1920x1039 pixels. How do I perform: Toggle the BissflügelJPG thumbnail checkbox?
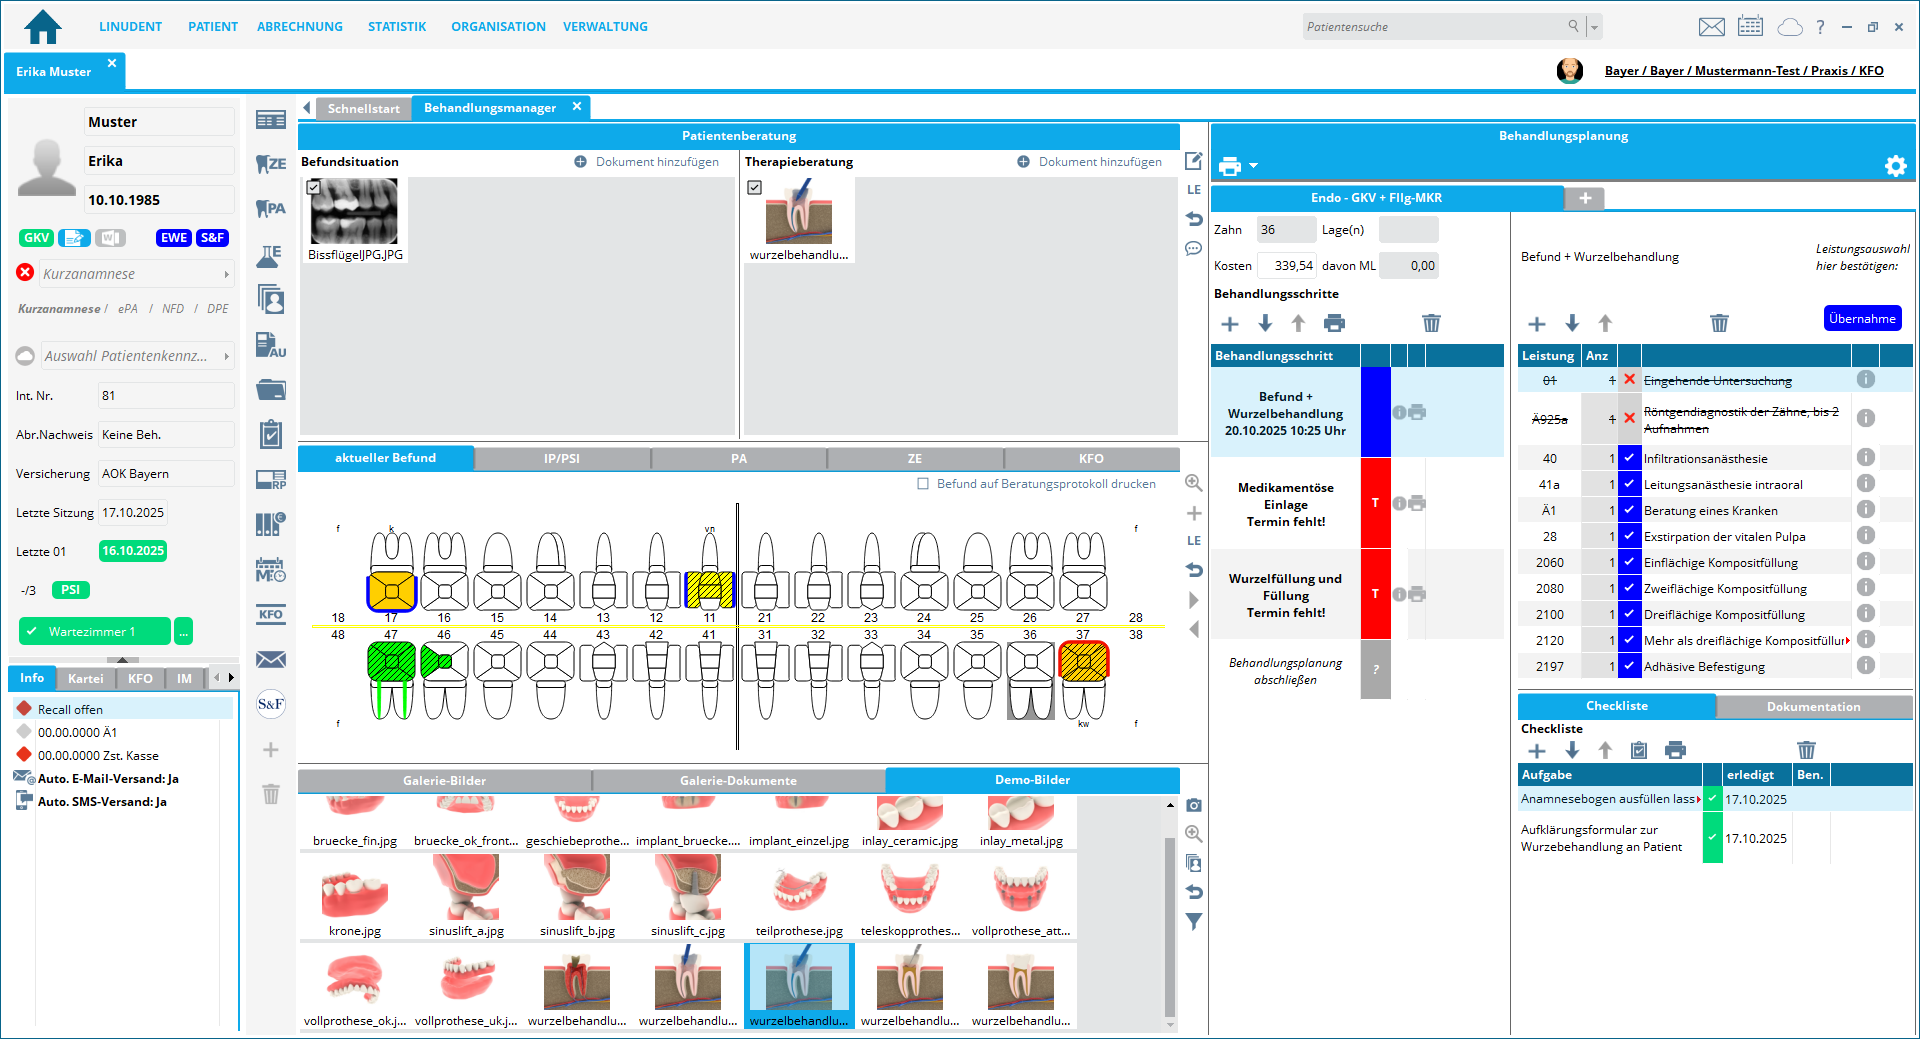click(314, 187)
